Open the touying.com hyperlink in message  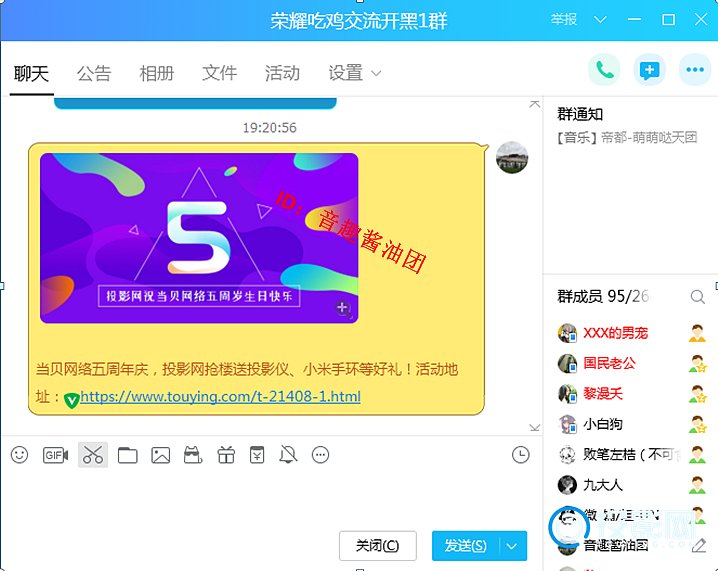pos(220,397)
